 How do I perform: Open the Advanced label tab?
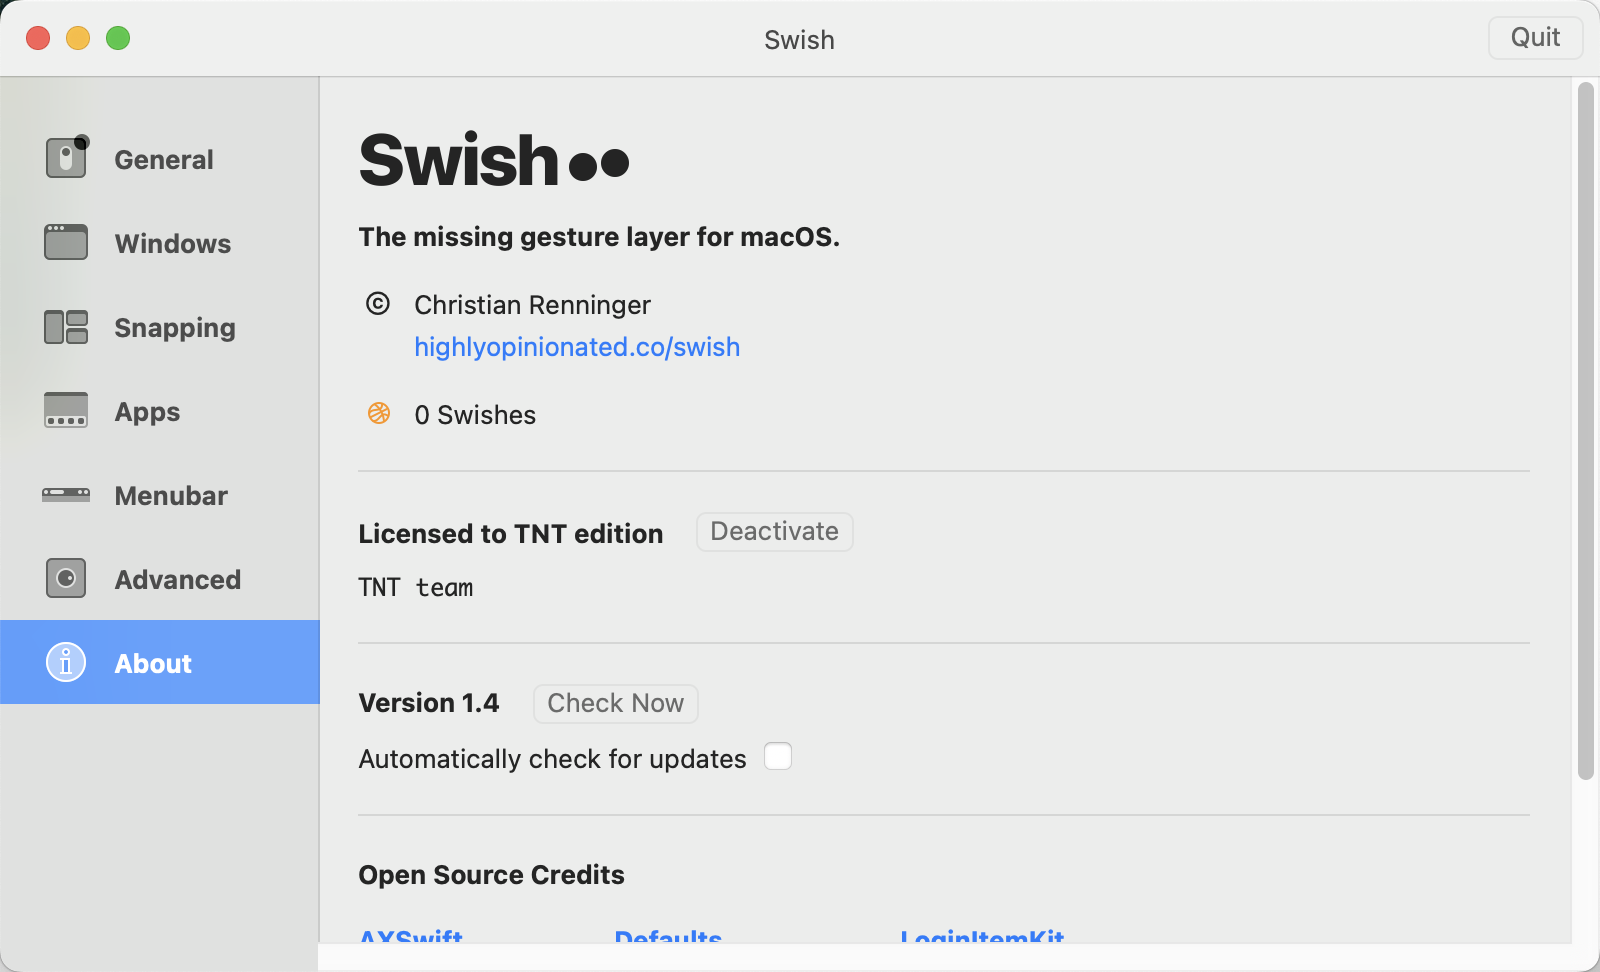point(178,580)
